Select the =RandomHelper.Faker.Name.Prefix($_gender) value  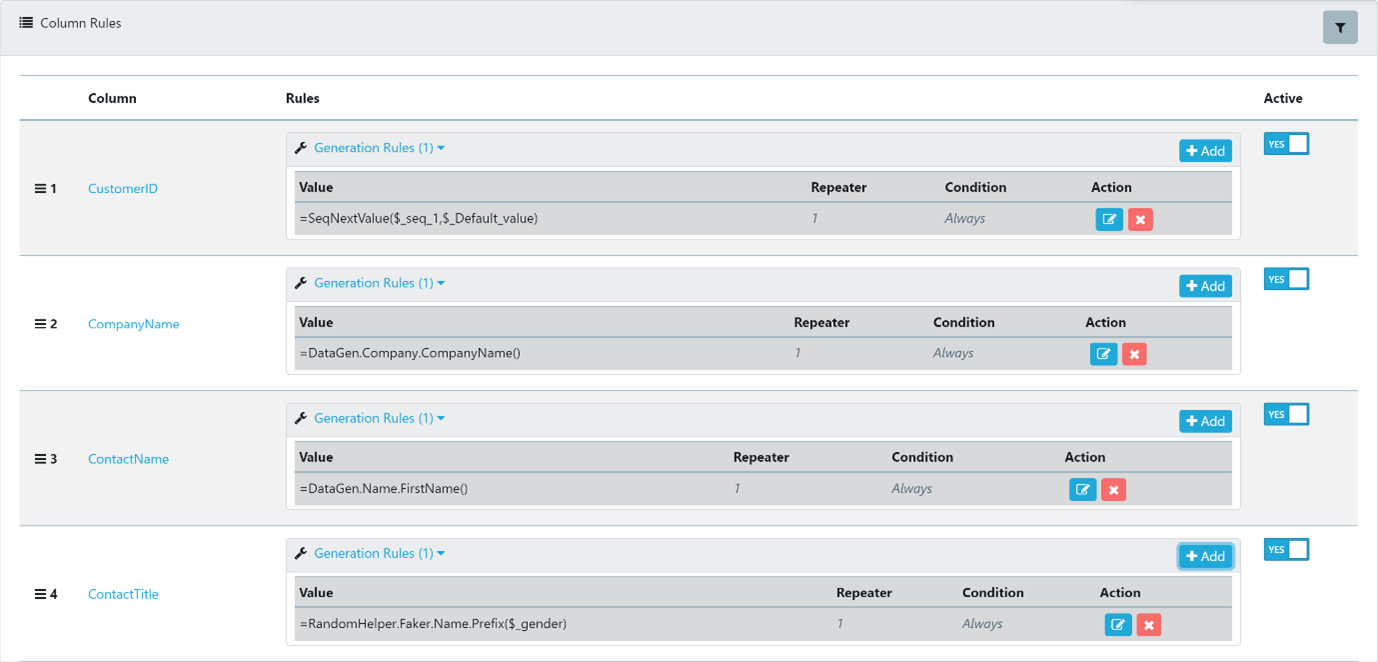pos(433,624)
